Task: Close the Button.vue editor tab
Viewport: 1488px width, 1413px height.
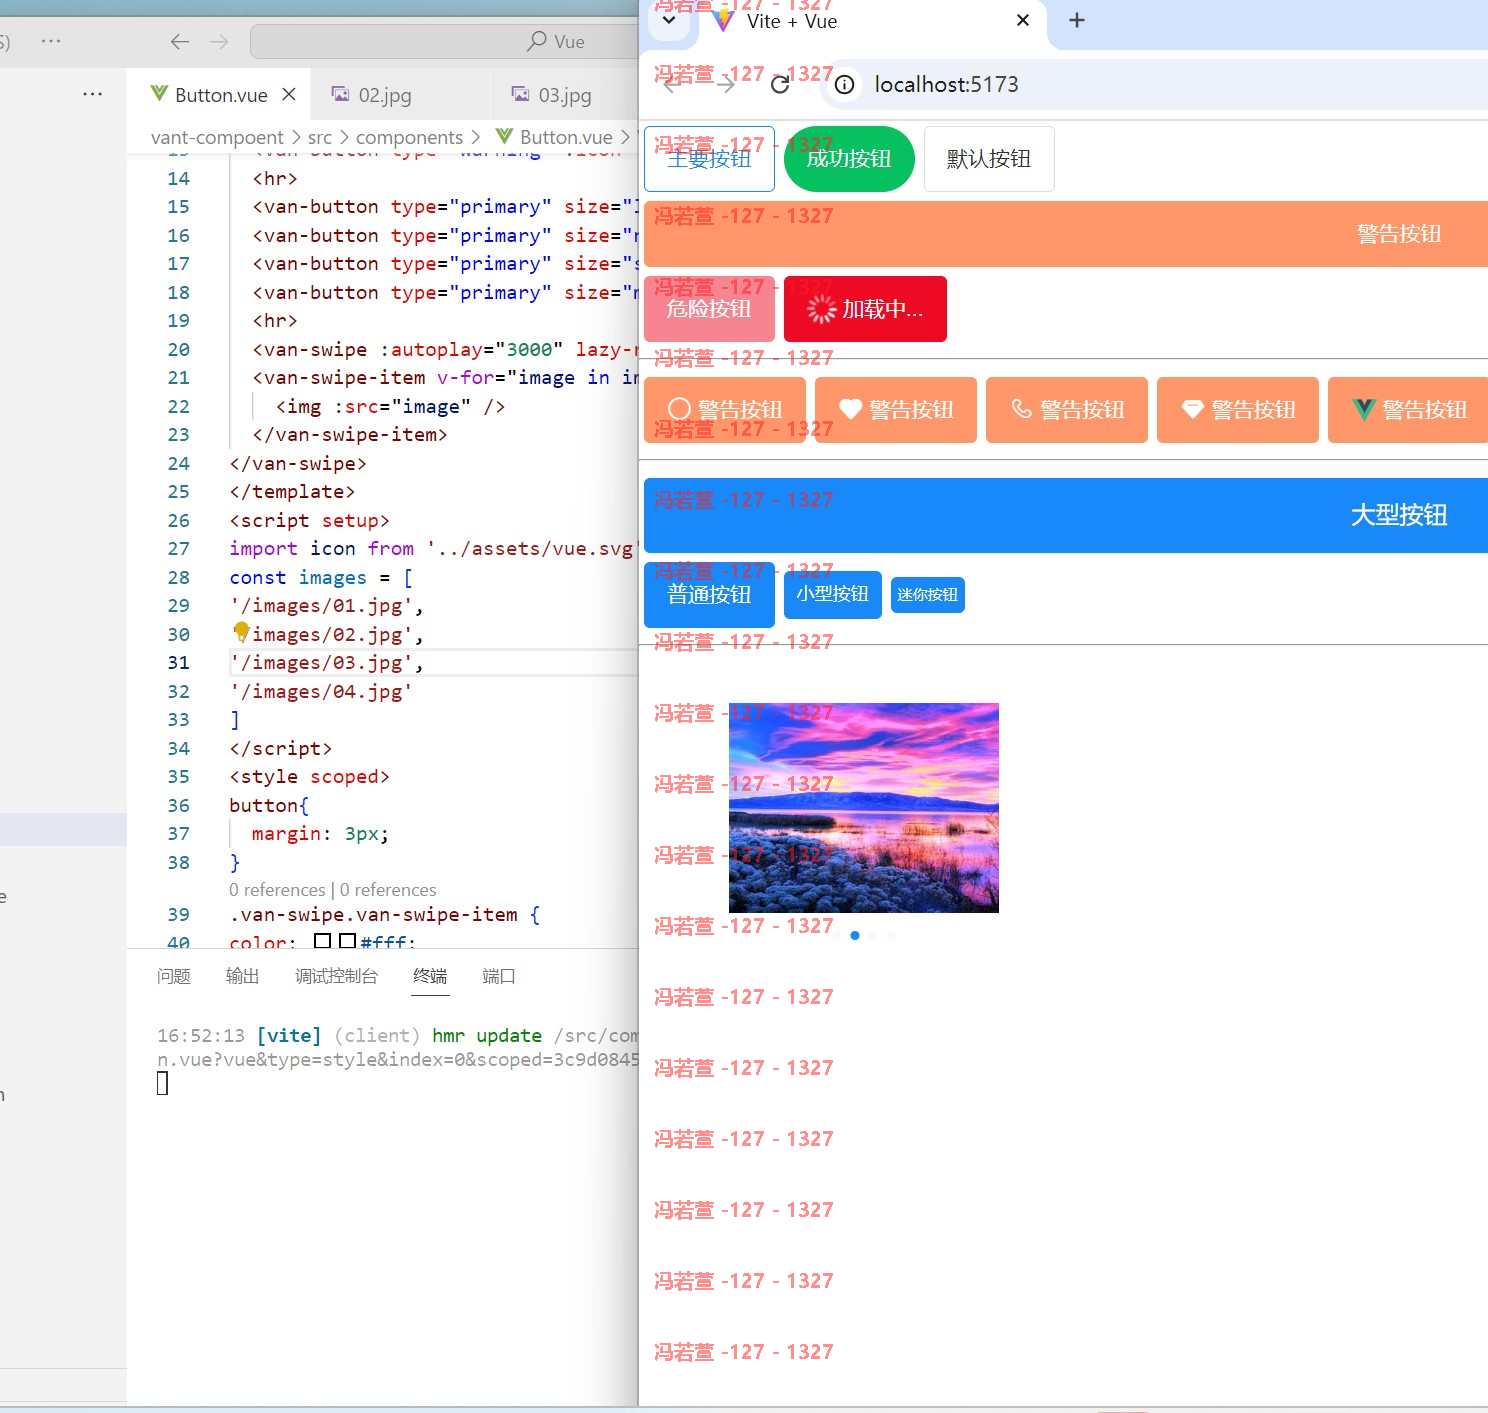Action: 289,94
